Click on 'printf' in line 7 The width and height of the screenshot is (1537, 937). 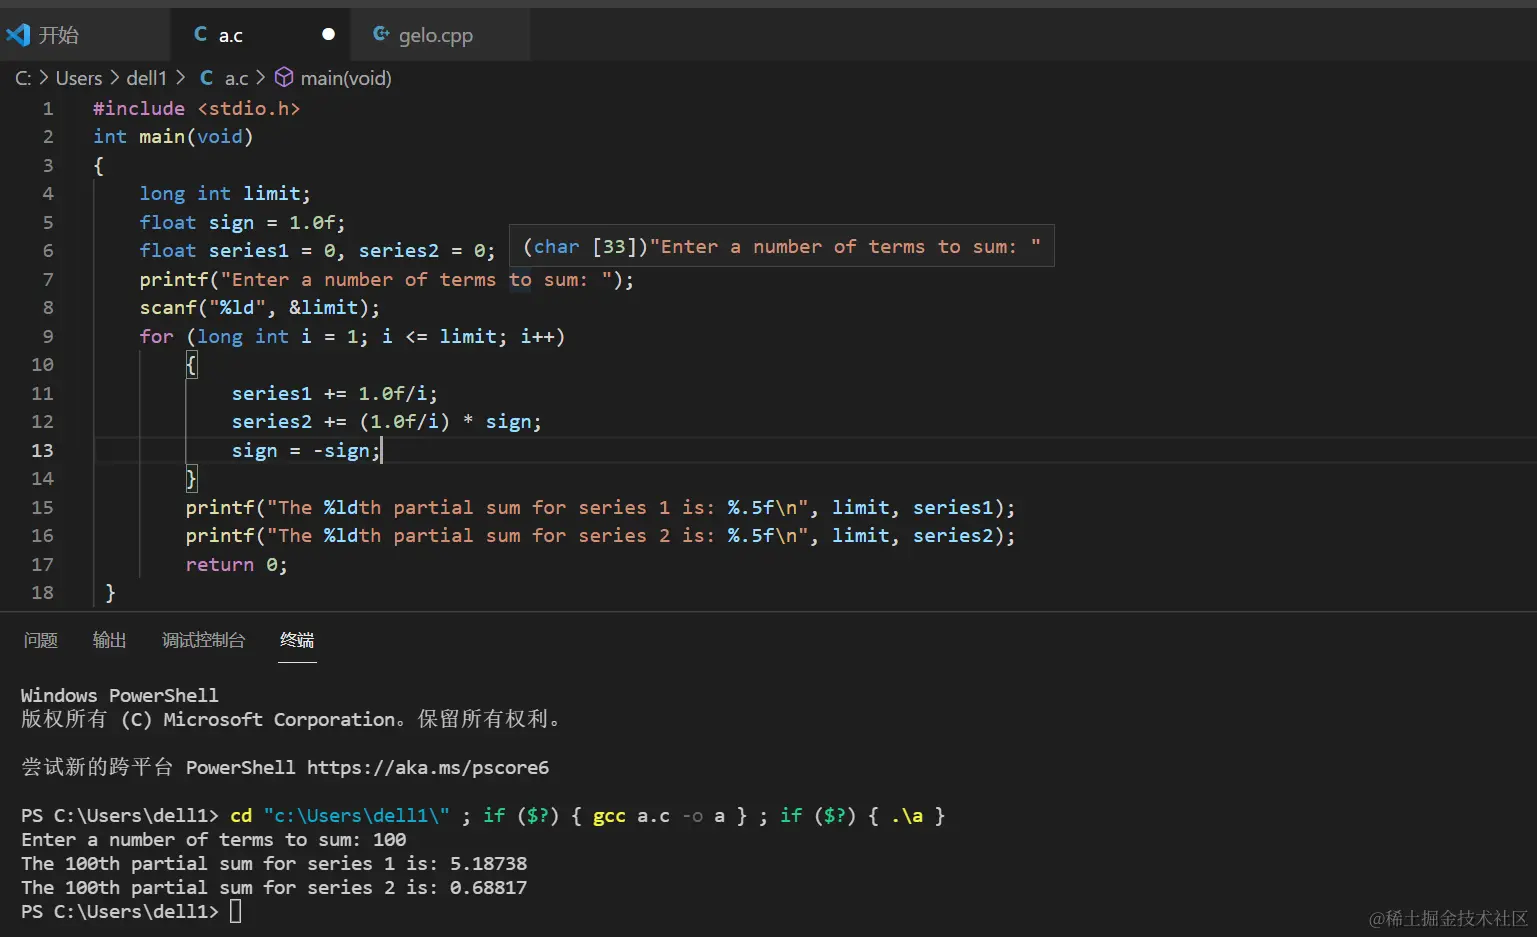tap(174, 279)
